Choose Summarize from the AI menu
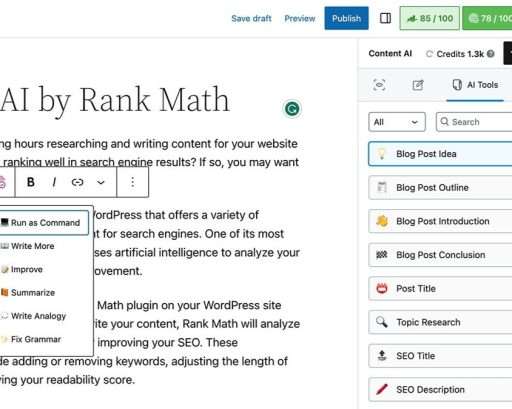The height and width of the screenshot is (409, 512). point(33,293)
